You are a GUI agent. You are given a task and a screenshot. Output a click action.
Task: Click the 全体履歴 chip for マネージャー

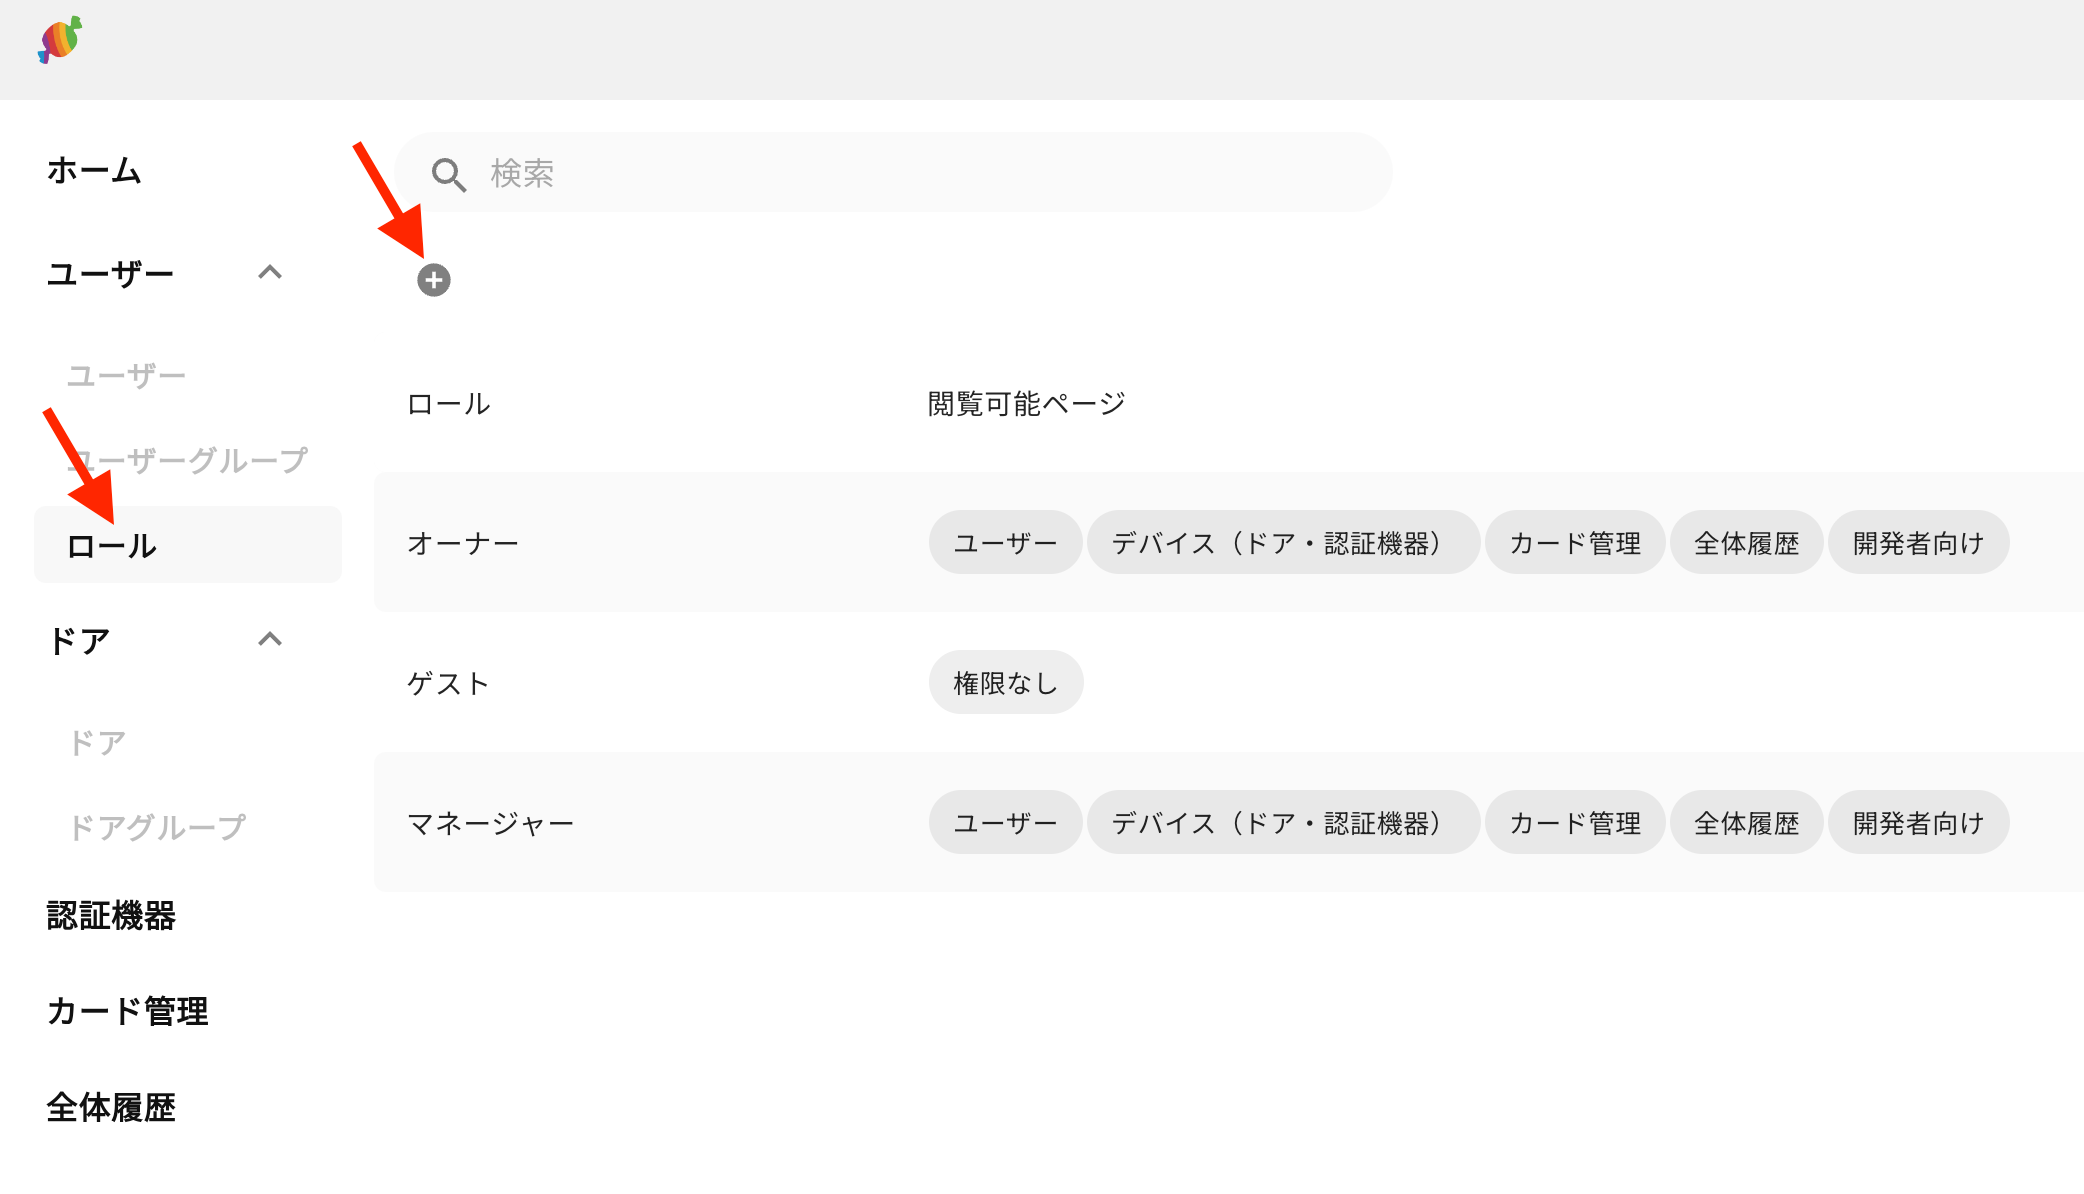click(x=1746, y=822)
